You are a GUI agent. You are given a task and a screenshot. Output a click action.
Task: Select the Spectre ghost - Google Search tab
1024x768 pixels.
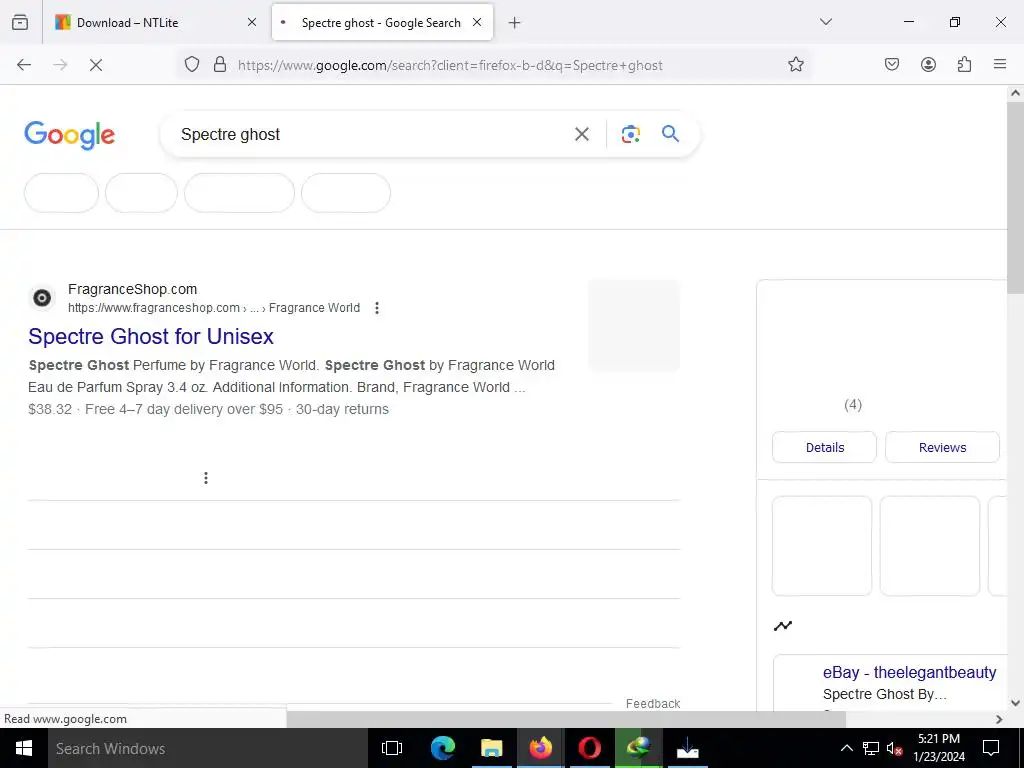(382, 23)
